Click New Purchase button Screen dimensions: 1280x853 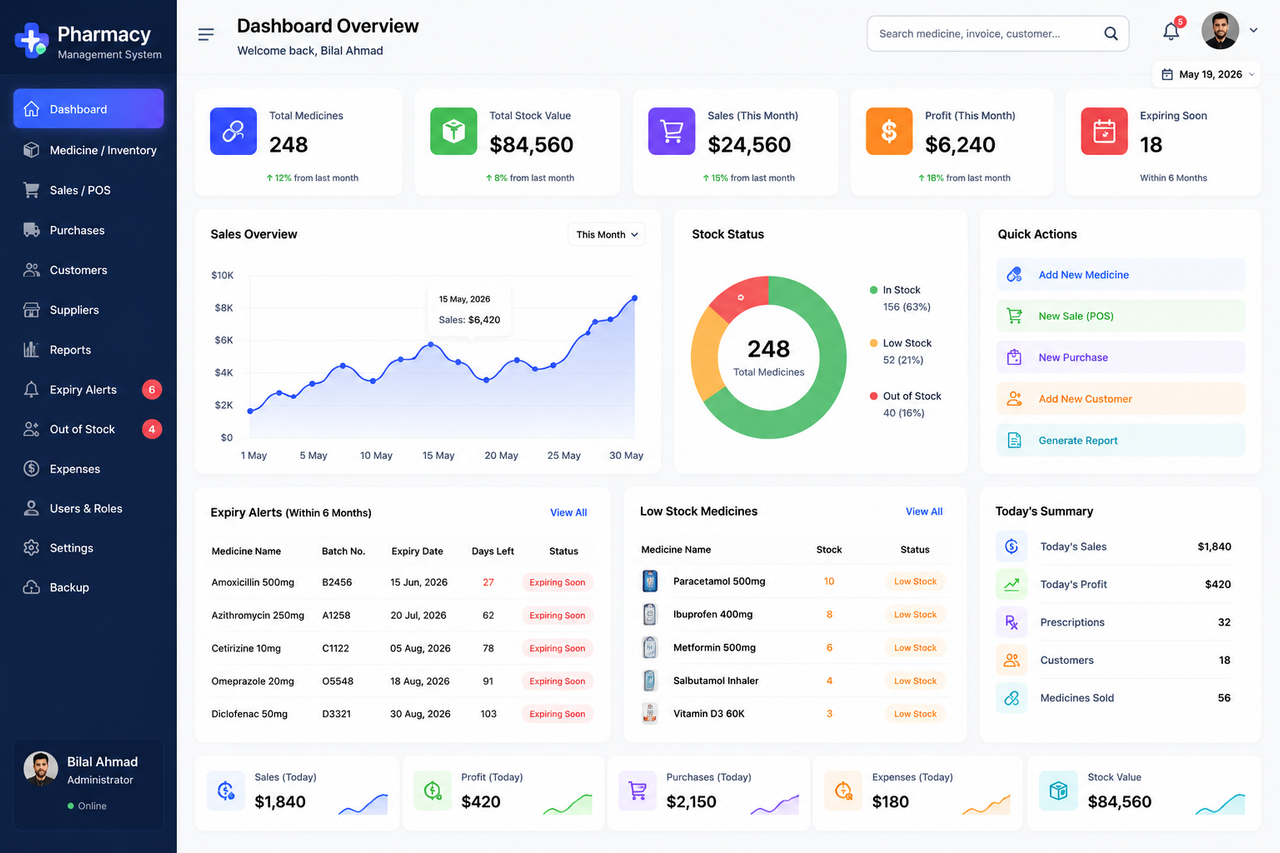point(1121,357)
